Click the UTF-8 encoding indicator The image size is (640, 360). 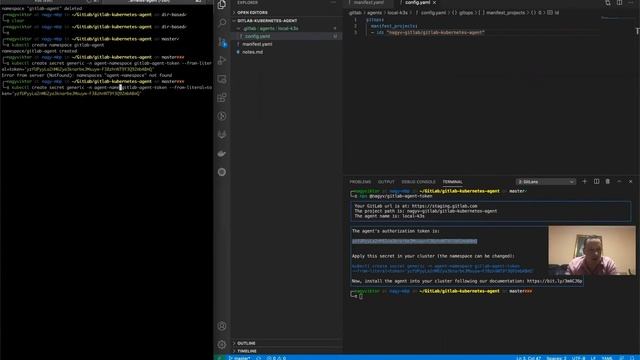pyautogui.click(x=578, y=358)
